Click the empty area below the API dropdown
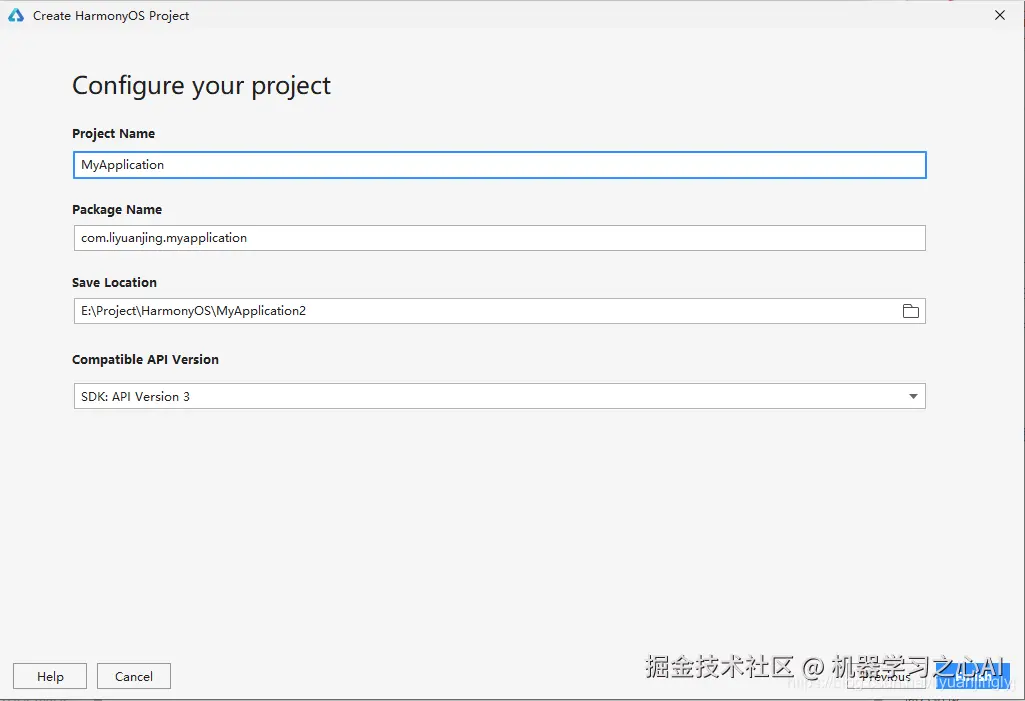This screenshot has width=1025, height=701. click(x=500, y=520)
